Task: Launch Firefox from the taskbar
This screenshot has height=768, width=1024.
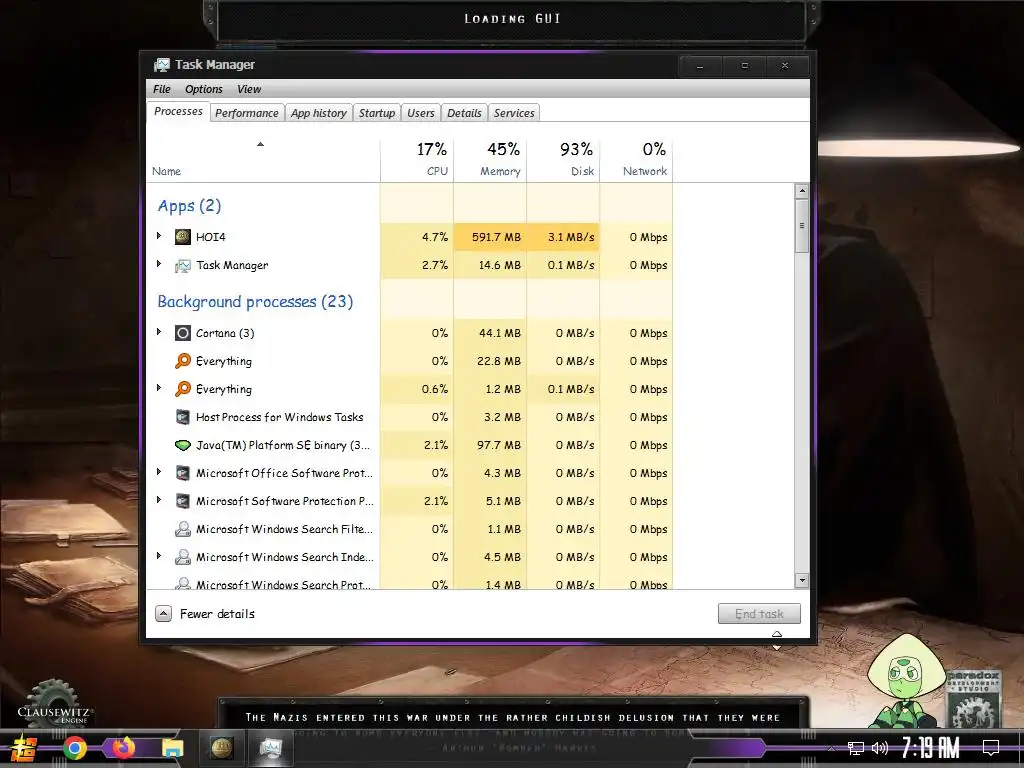Action: coord(123,748)
